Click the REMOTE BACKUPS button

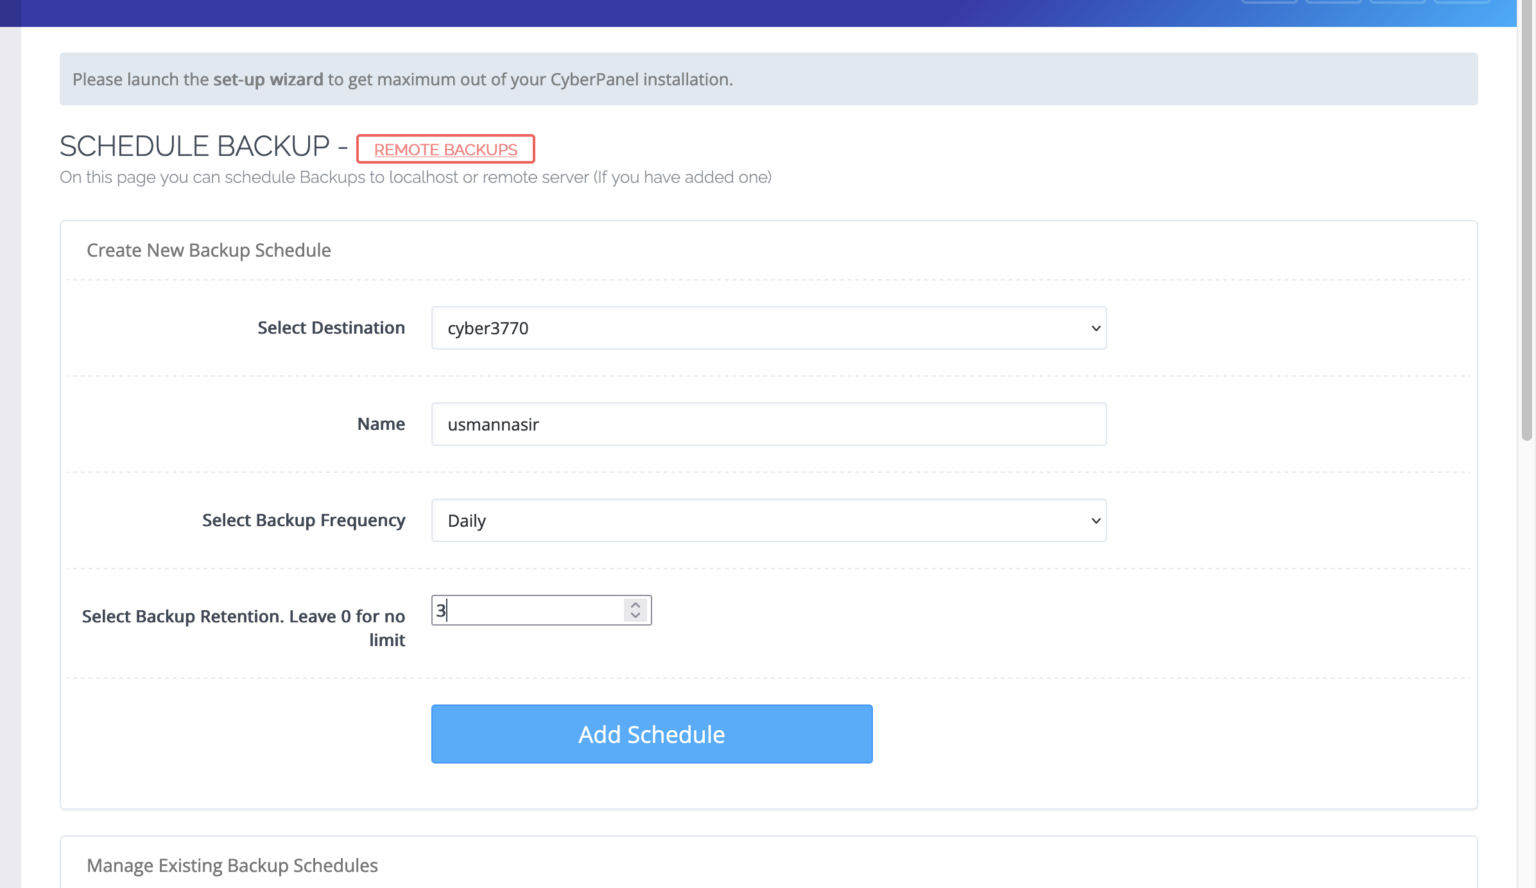coord(445,148)
